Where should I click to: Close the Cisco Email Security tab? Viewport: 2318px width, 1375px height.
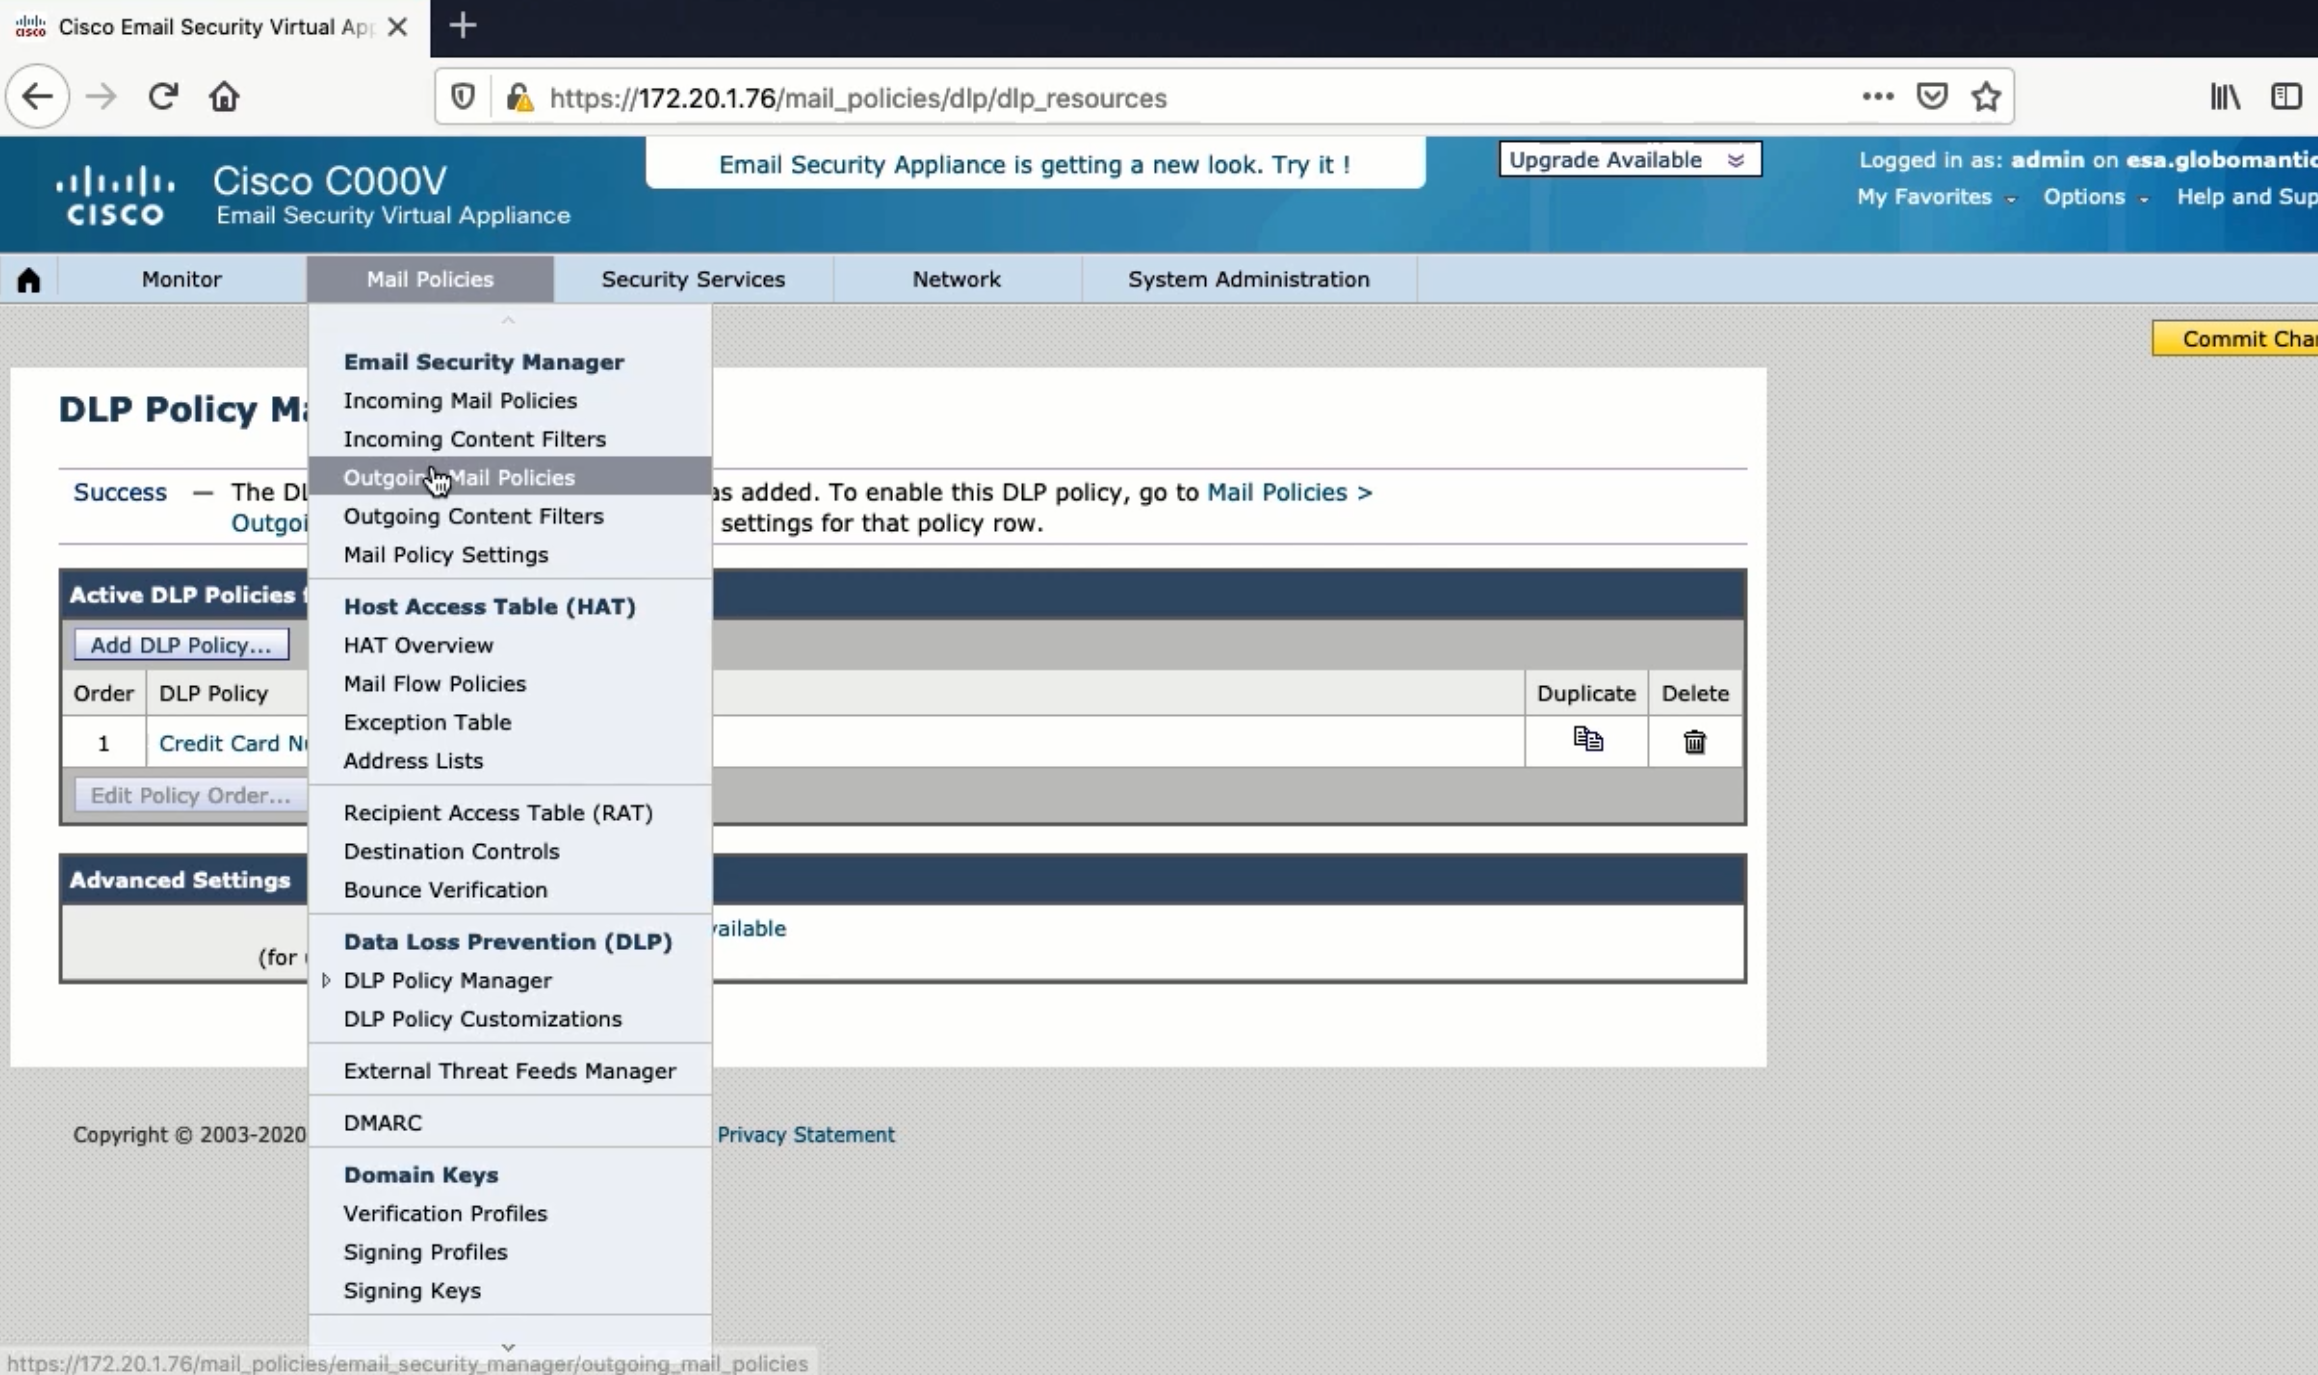pyautogui.click(x=398, y=27)
